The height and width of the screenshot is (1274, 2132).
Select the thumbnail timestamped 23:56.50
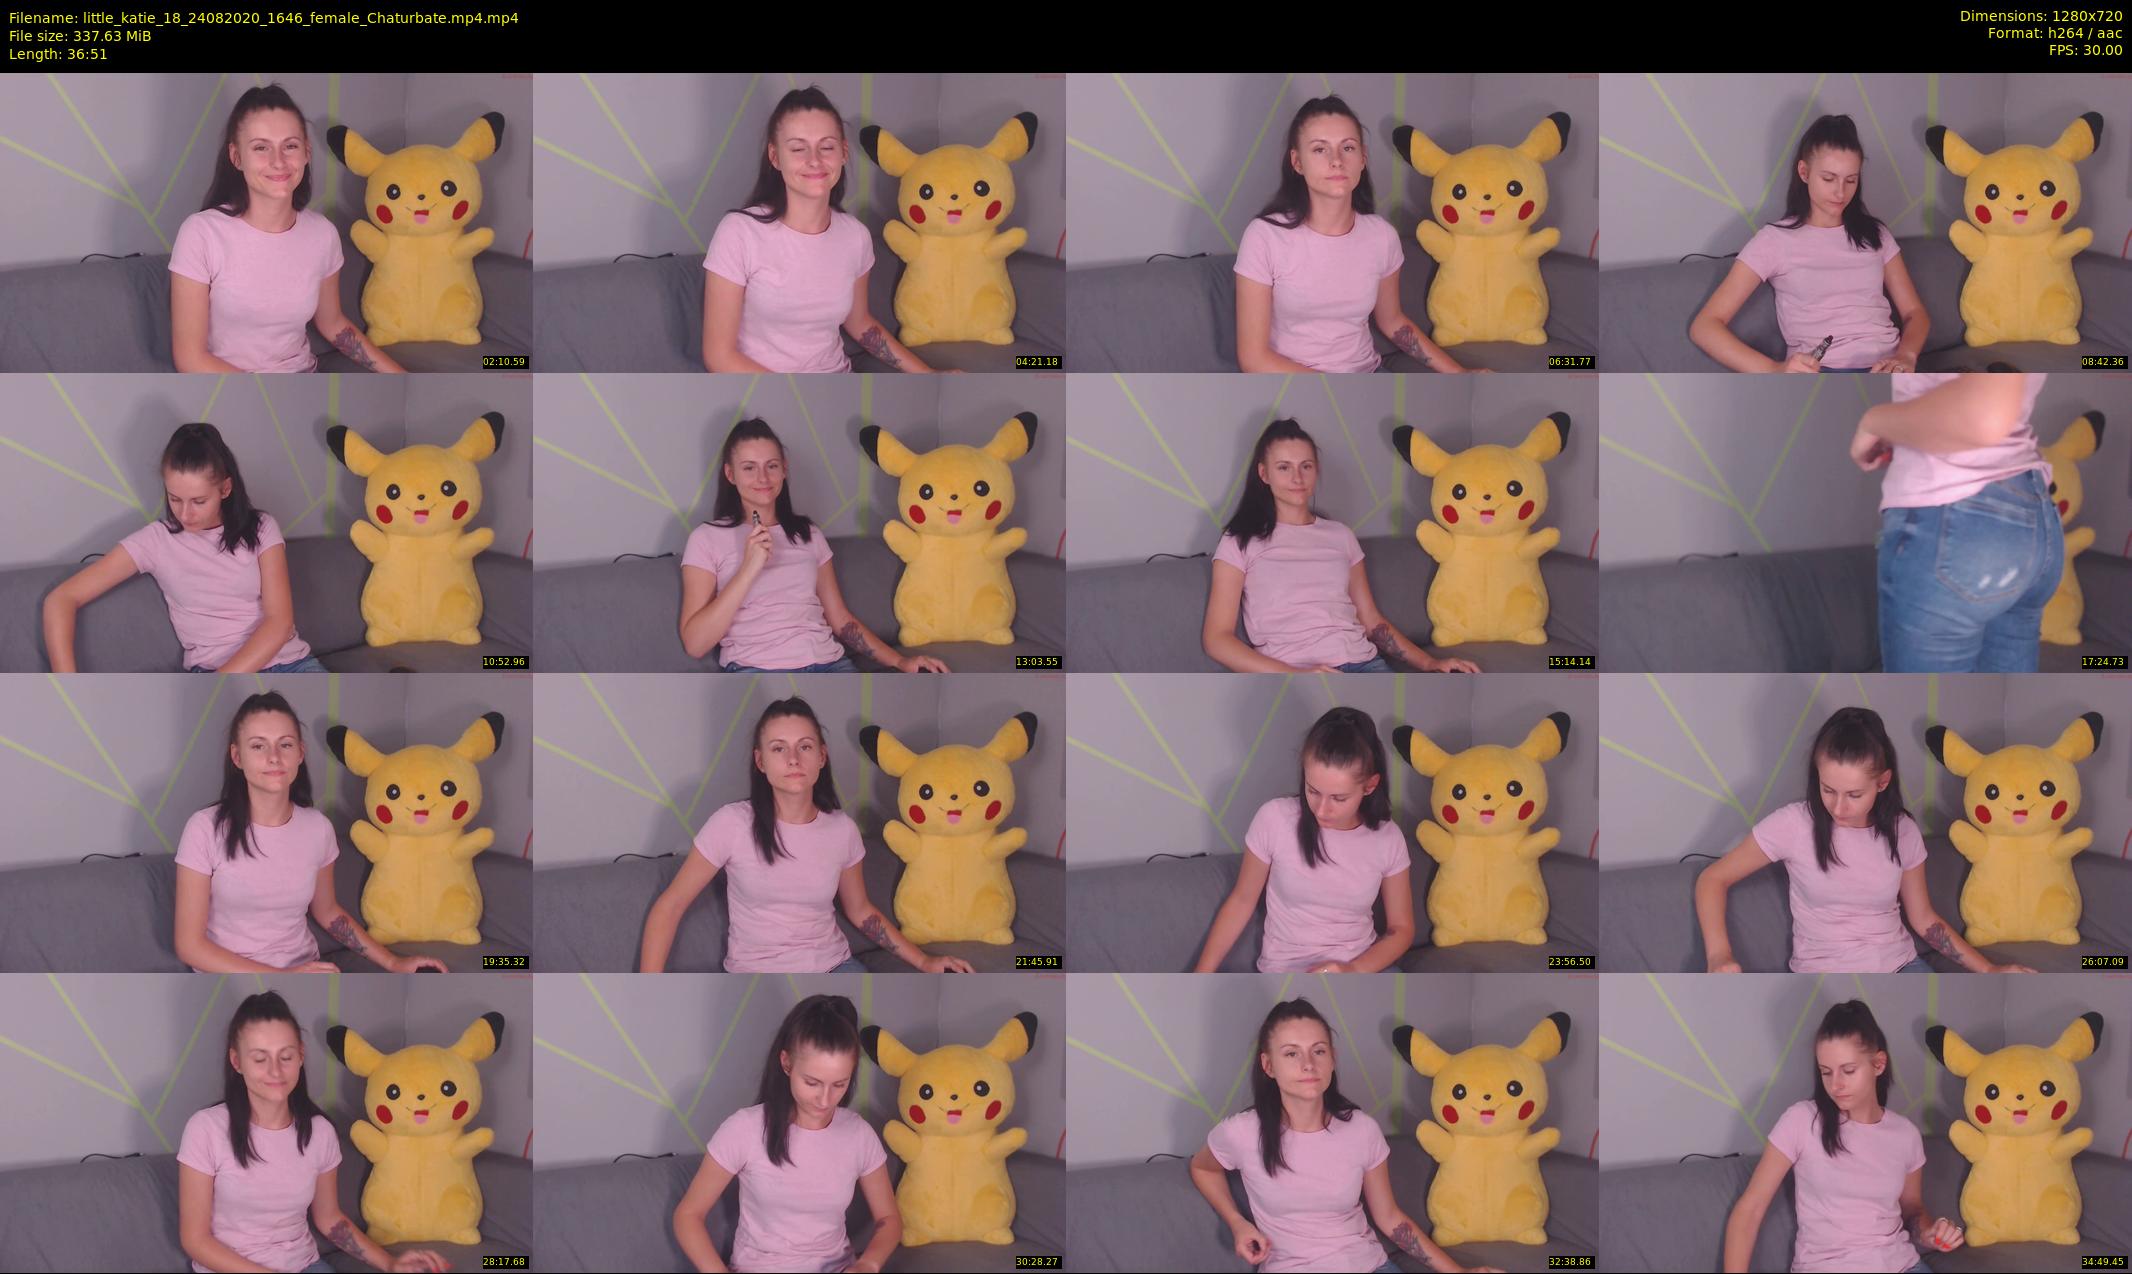(1332, 822)
